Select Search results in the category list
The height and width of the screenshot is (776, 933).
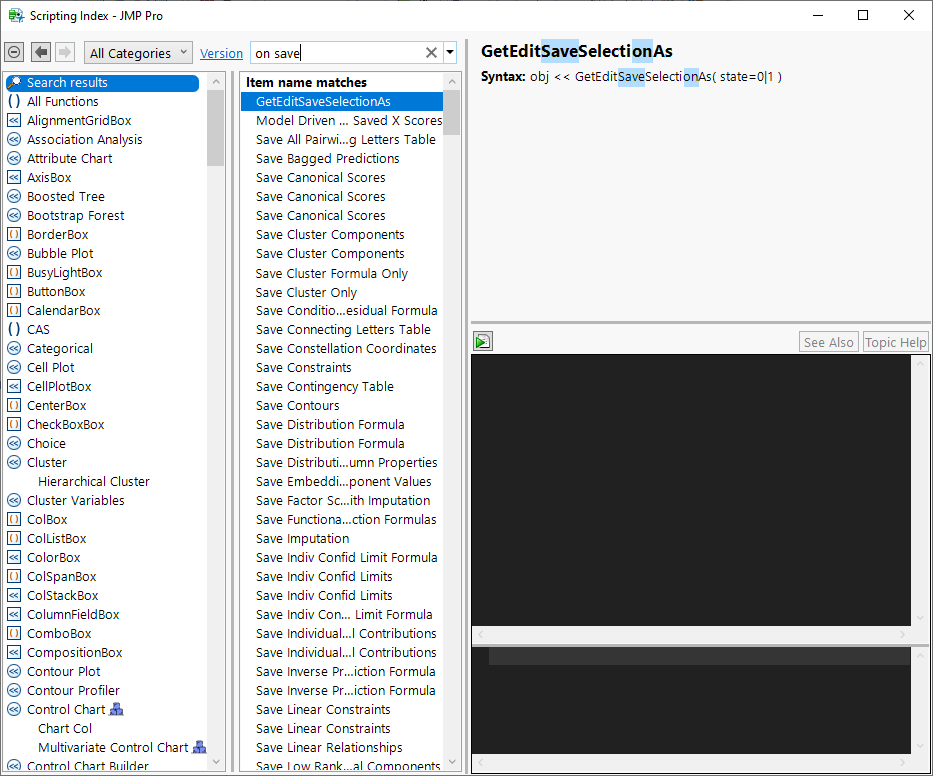point(102,83)
